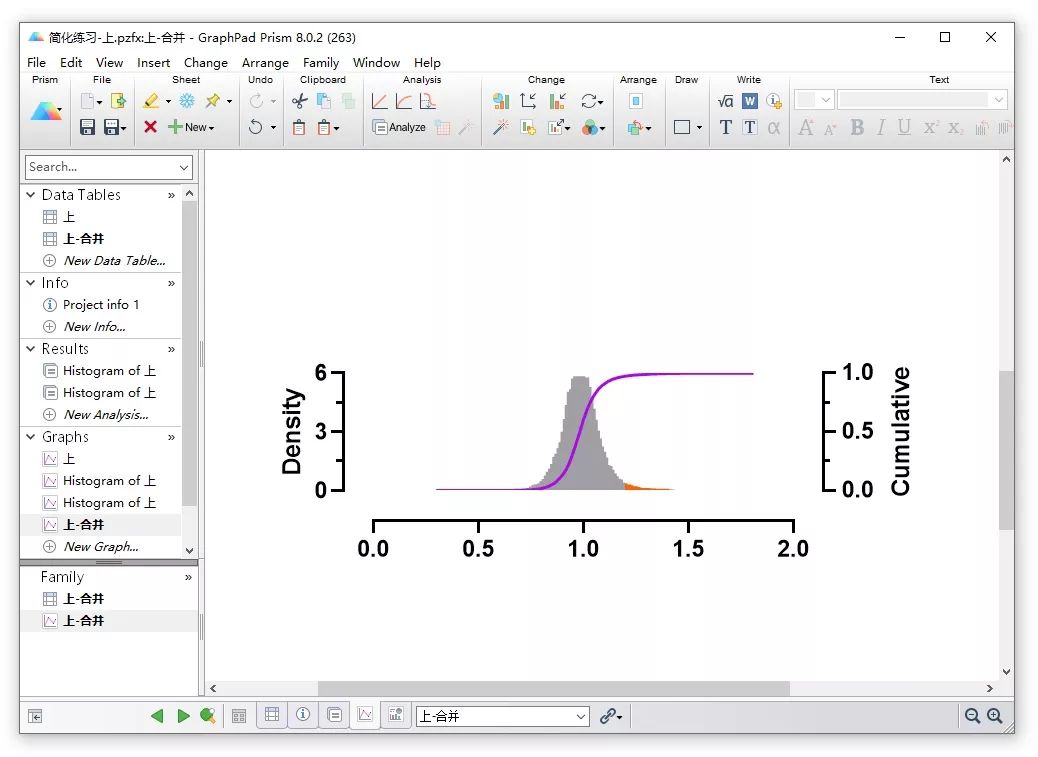Click New Analysis link
The width and height of the screenshot is (1038, 757).
pyautogui.click(x=106, y=415)
